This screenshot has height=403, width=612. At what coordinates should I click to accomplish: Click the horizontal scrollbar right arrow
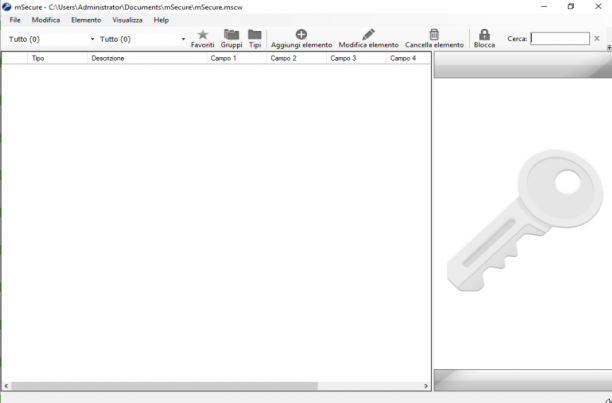426,386
